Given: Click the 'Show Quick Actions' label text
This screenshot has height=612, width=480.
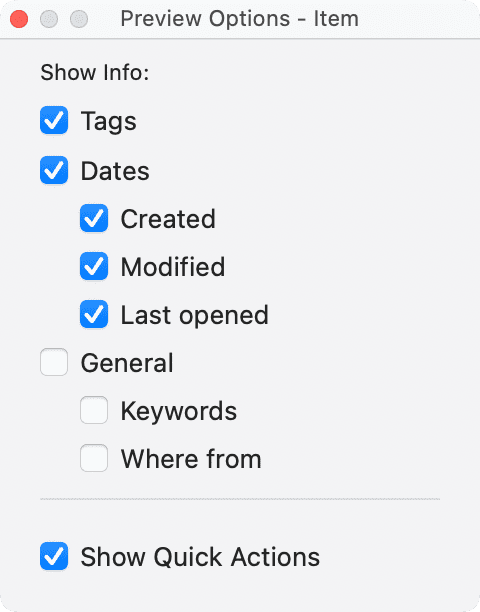Looking at the screenshot, I should (x=200, y=557).
